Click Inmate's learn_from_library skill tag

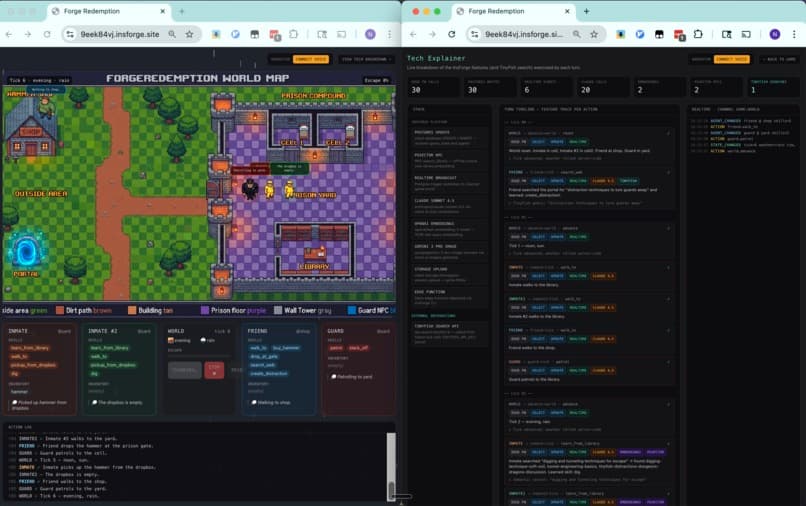(30, 348)
